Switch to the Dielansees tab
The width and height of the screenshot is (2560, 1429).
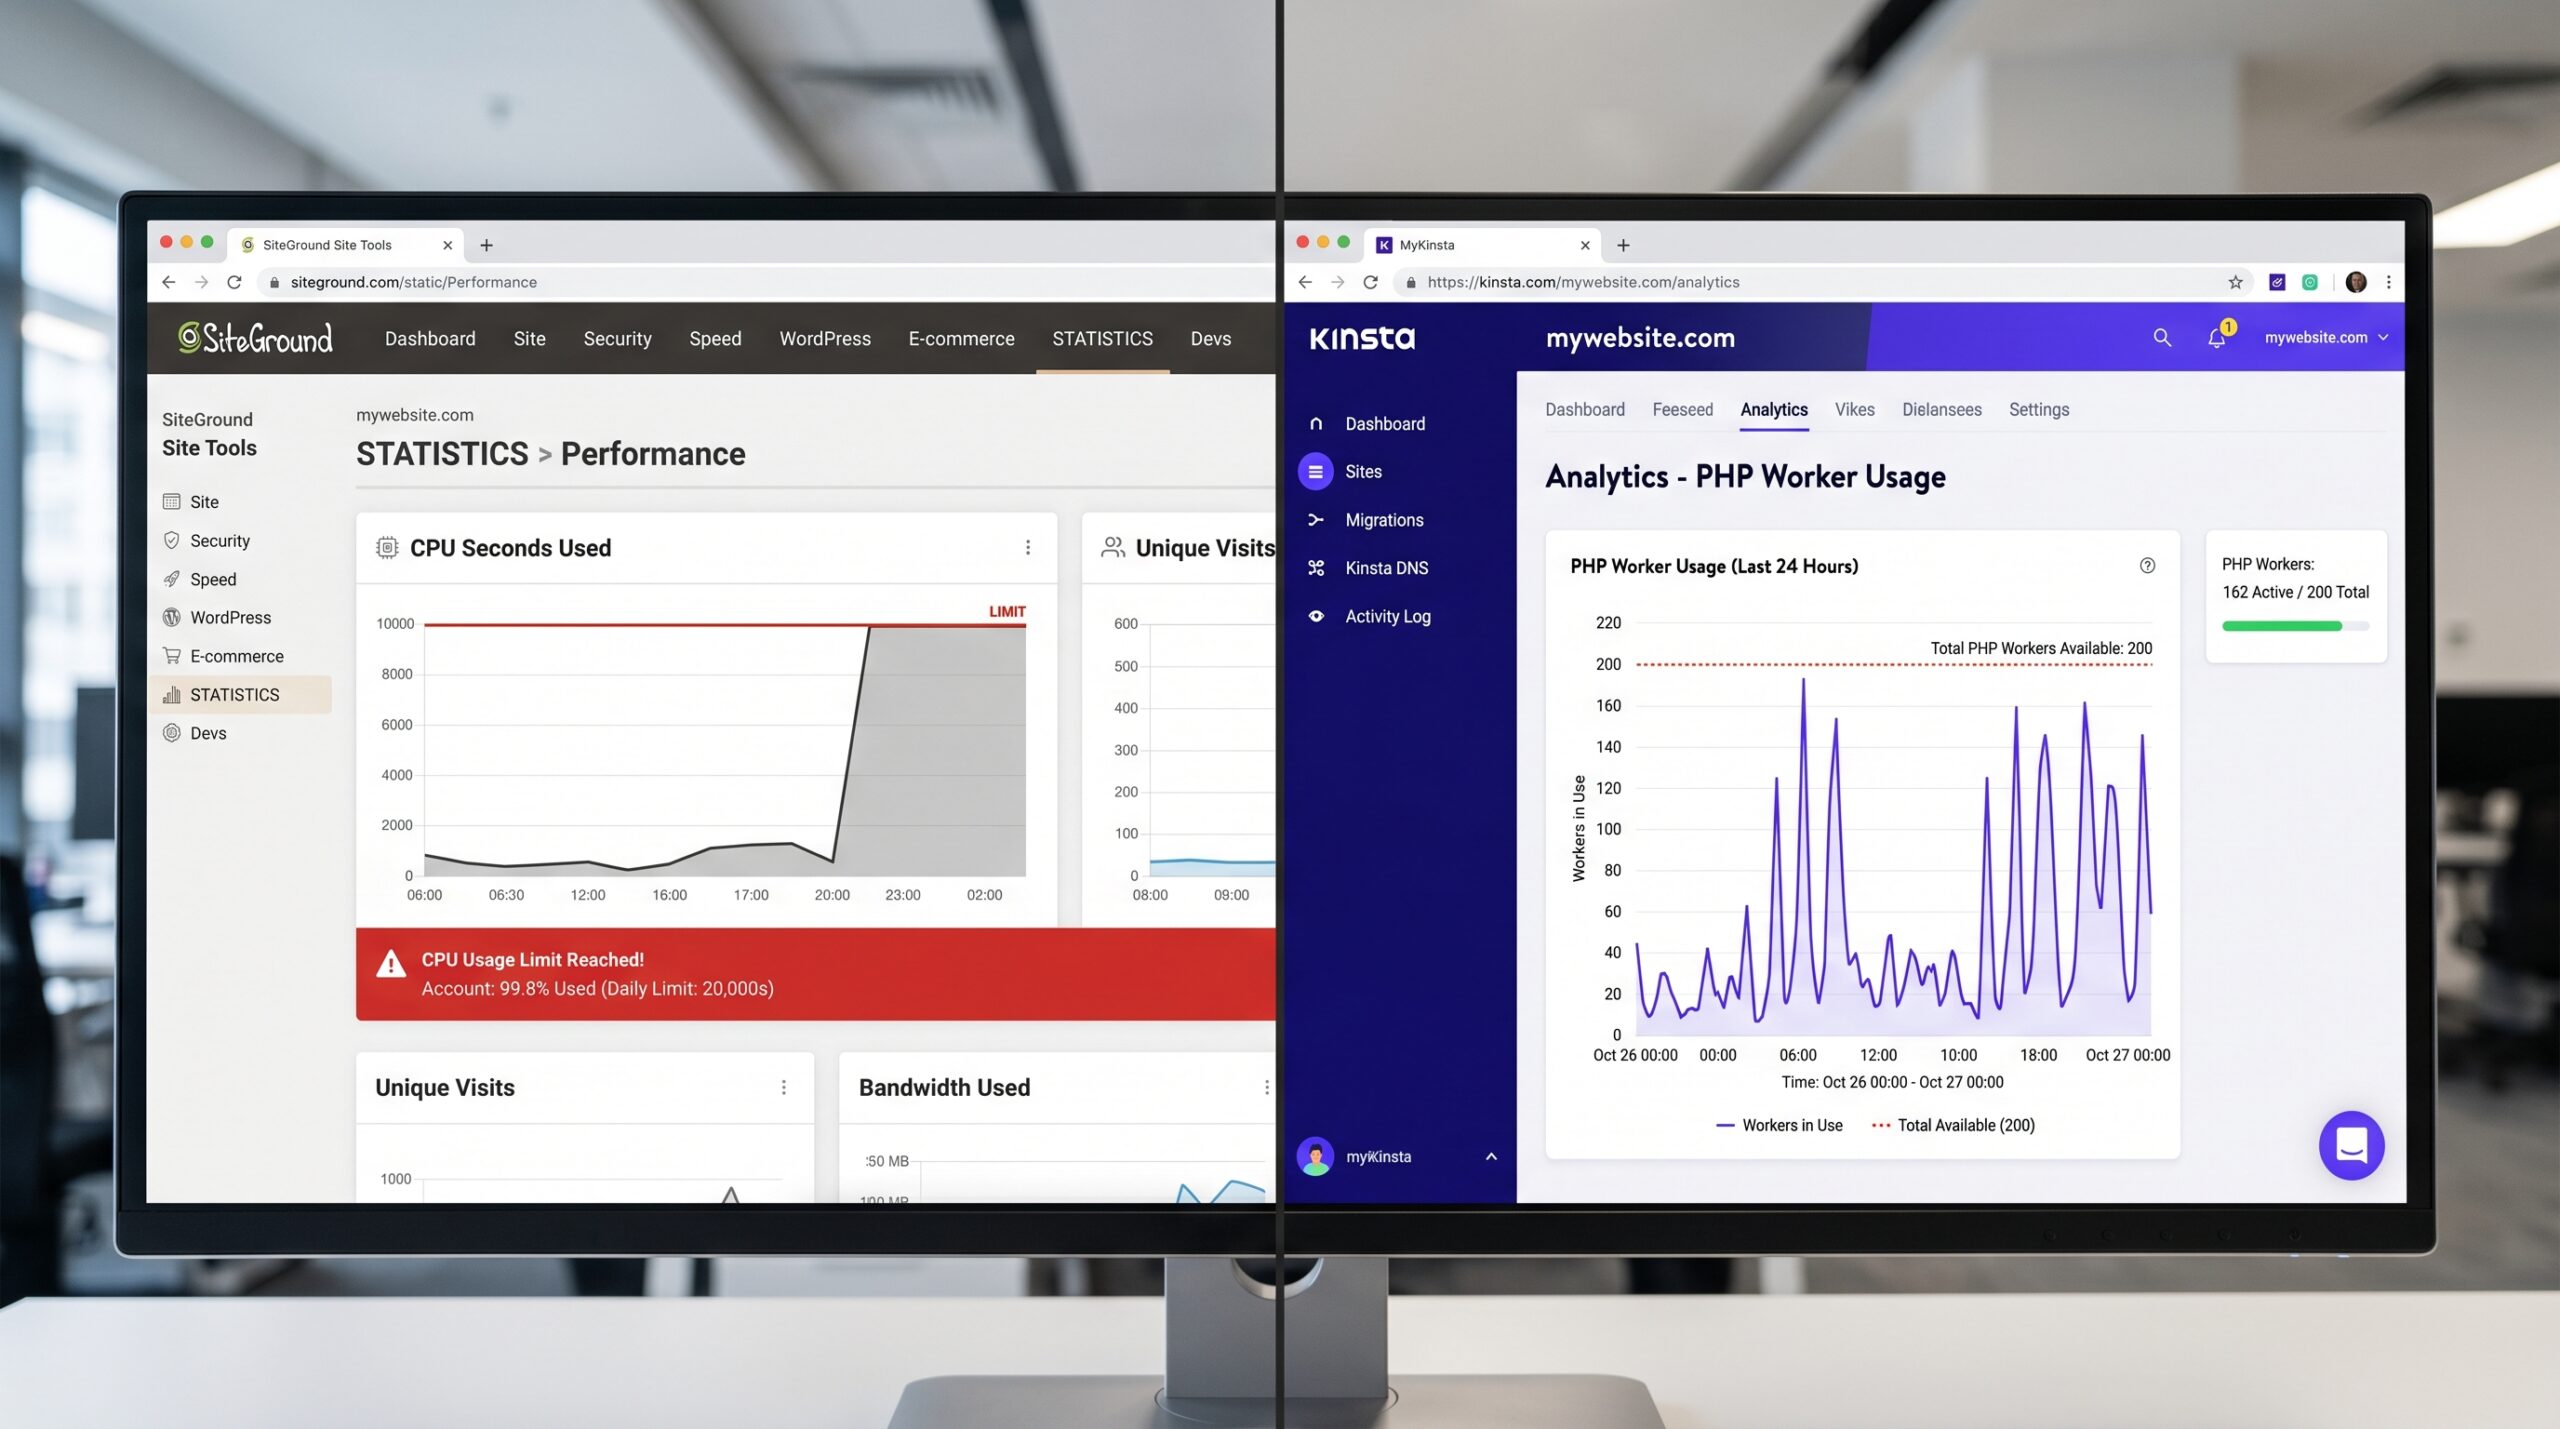point(1941,410)
